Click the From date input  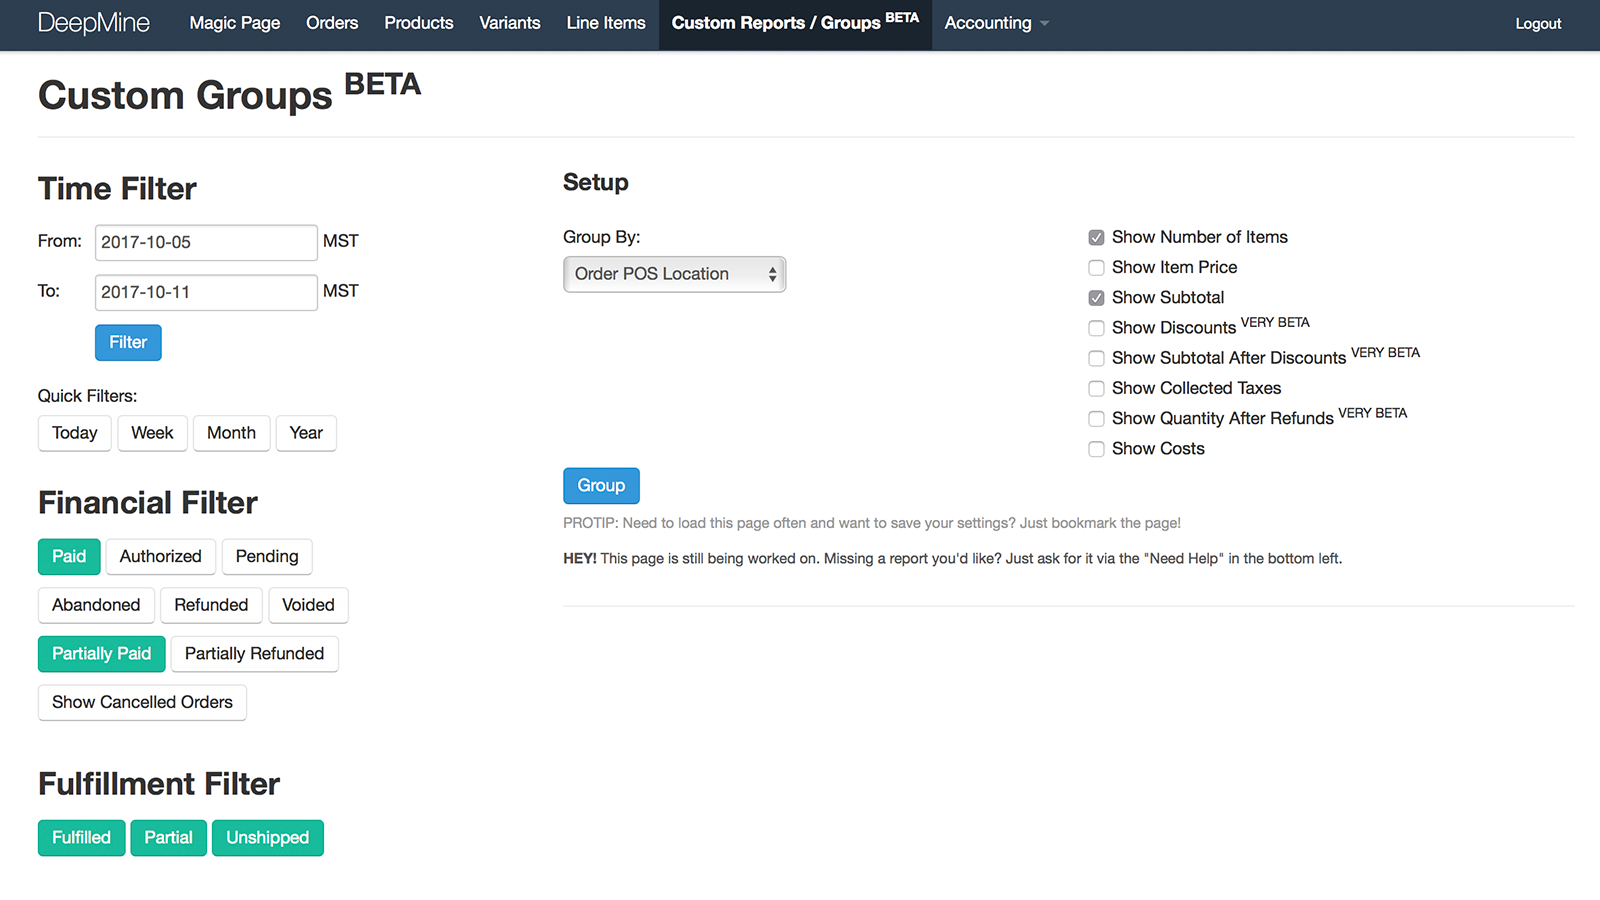[205, 242]
